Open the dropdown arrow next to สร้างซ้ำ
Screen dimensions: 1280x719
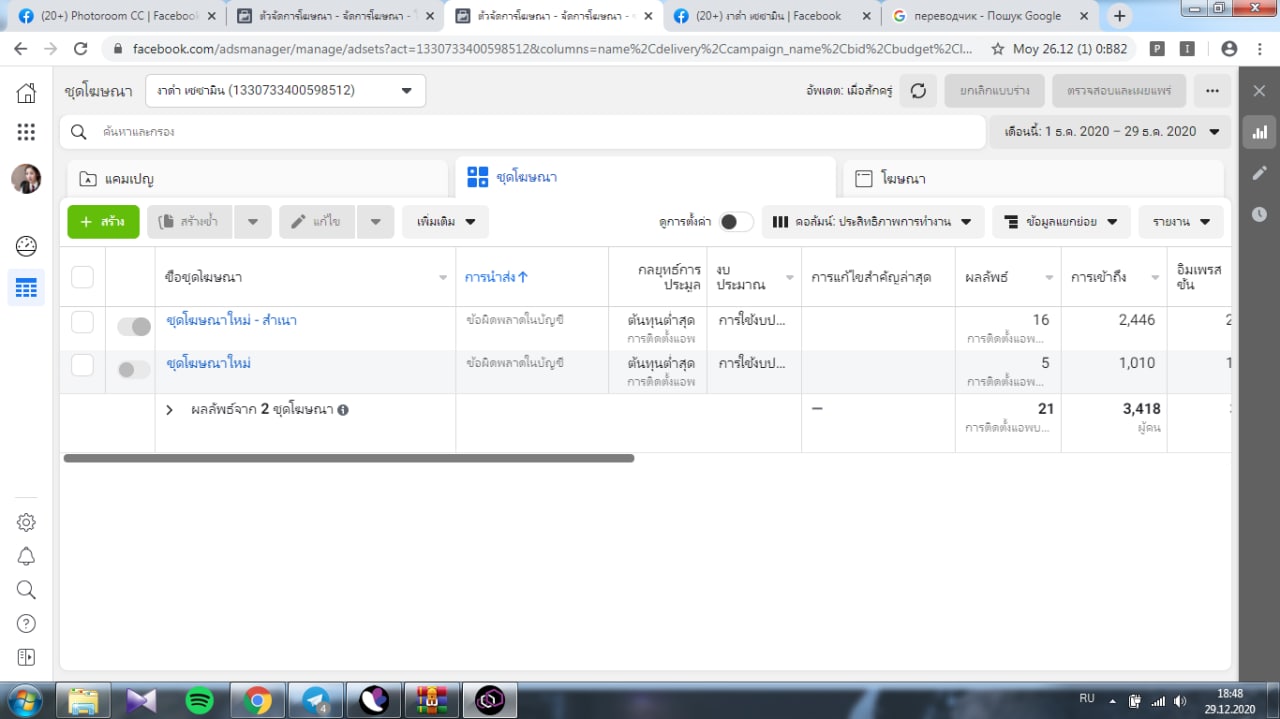[253, 222]
